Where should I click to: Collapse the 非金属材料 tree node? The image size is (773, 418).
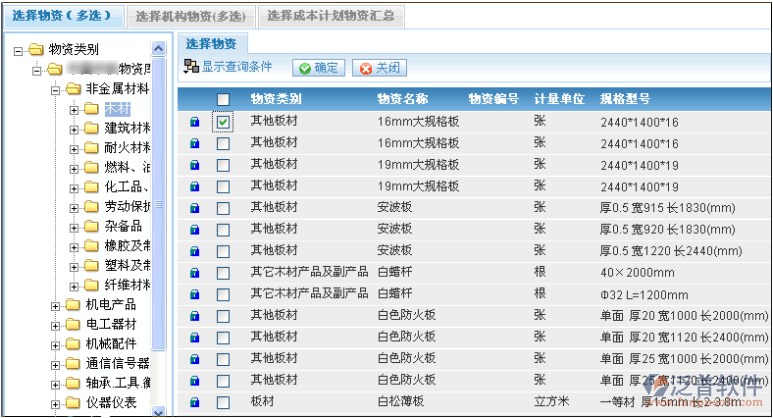click(56, 89)
